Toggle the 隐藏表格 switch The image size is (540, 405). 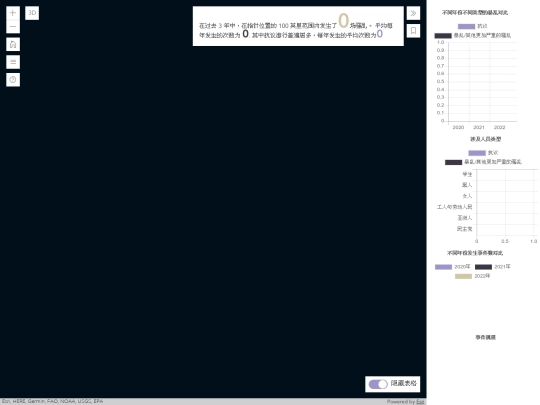coord(378,384)
